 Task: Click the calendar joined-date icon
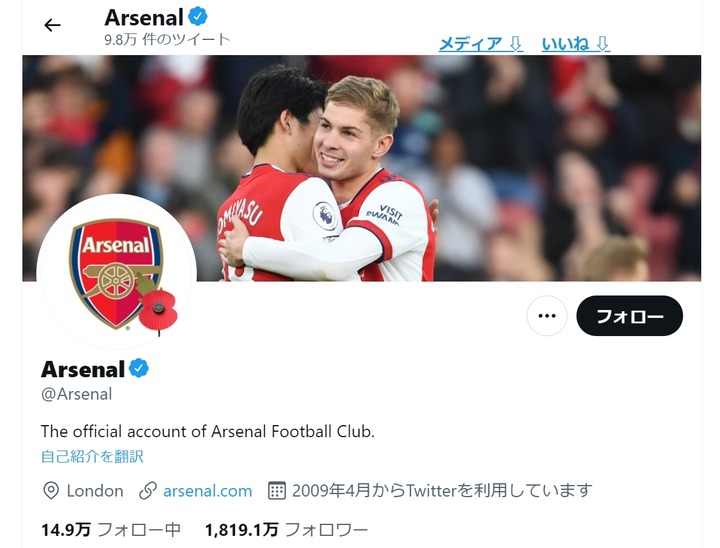tap(277, 491)
